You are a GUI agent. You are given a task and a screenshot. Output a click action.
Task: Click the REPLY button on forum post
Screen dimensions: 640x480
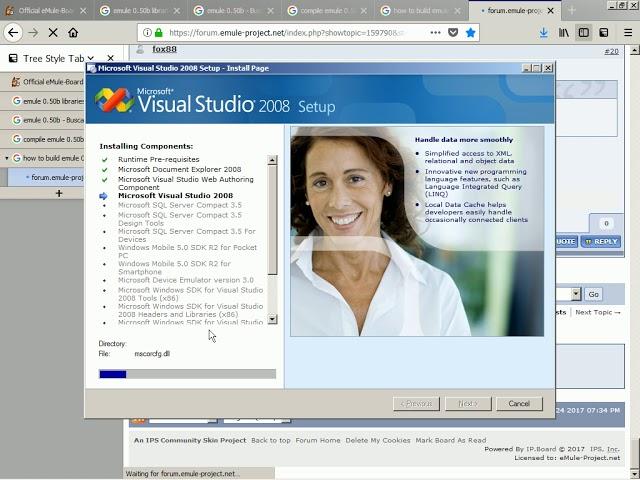(x=601, y=242)
